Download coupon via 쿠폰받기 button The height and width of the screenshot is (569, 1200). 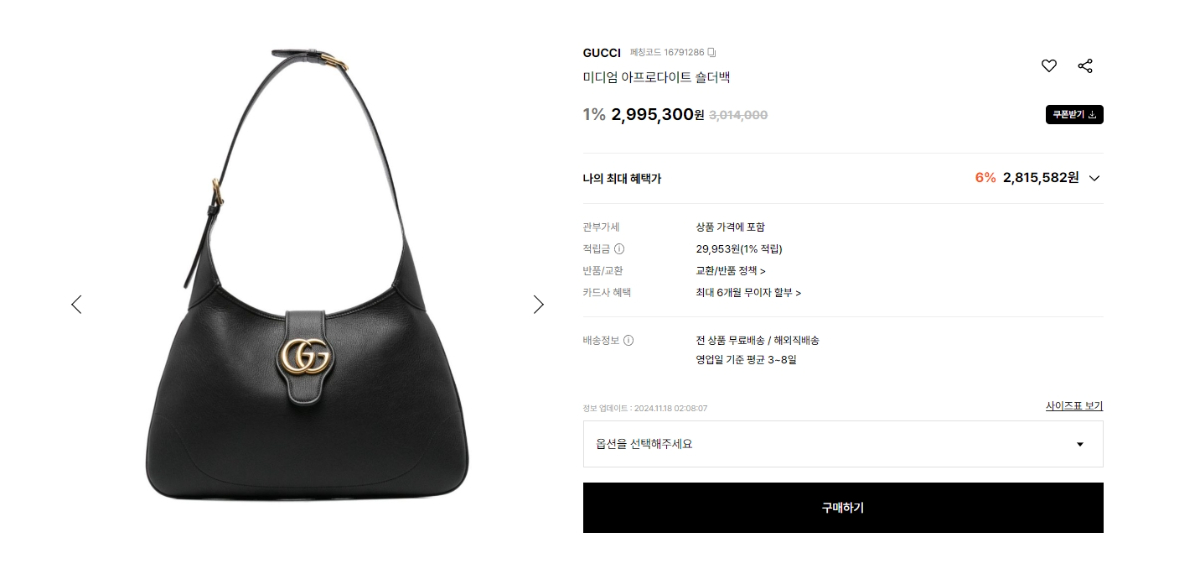click(x=1075, y=114)
